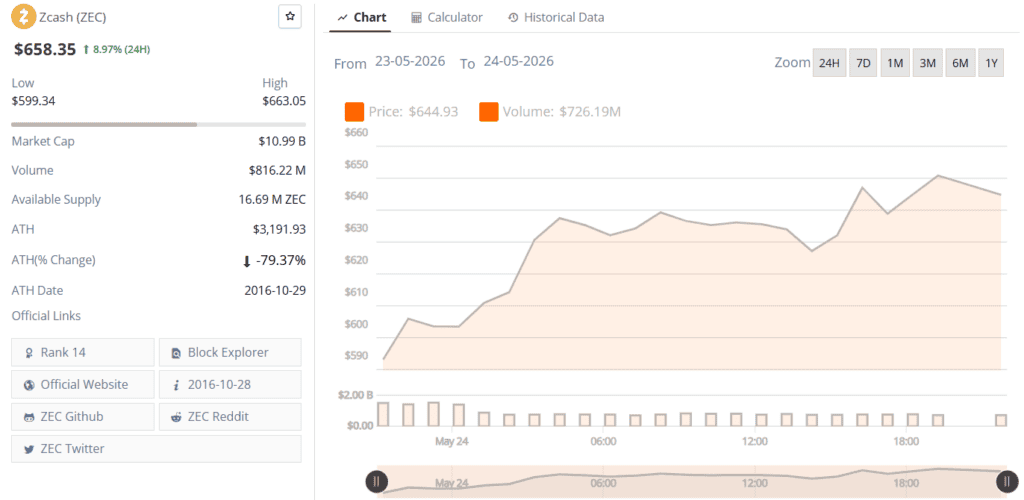The width and height of the screenshot is (1024, 500).
Task: Click the $2.00 B volume axis label
Action: (356, 396)
